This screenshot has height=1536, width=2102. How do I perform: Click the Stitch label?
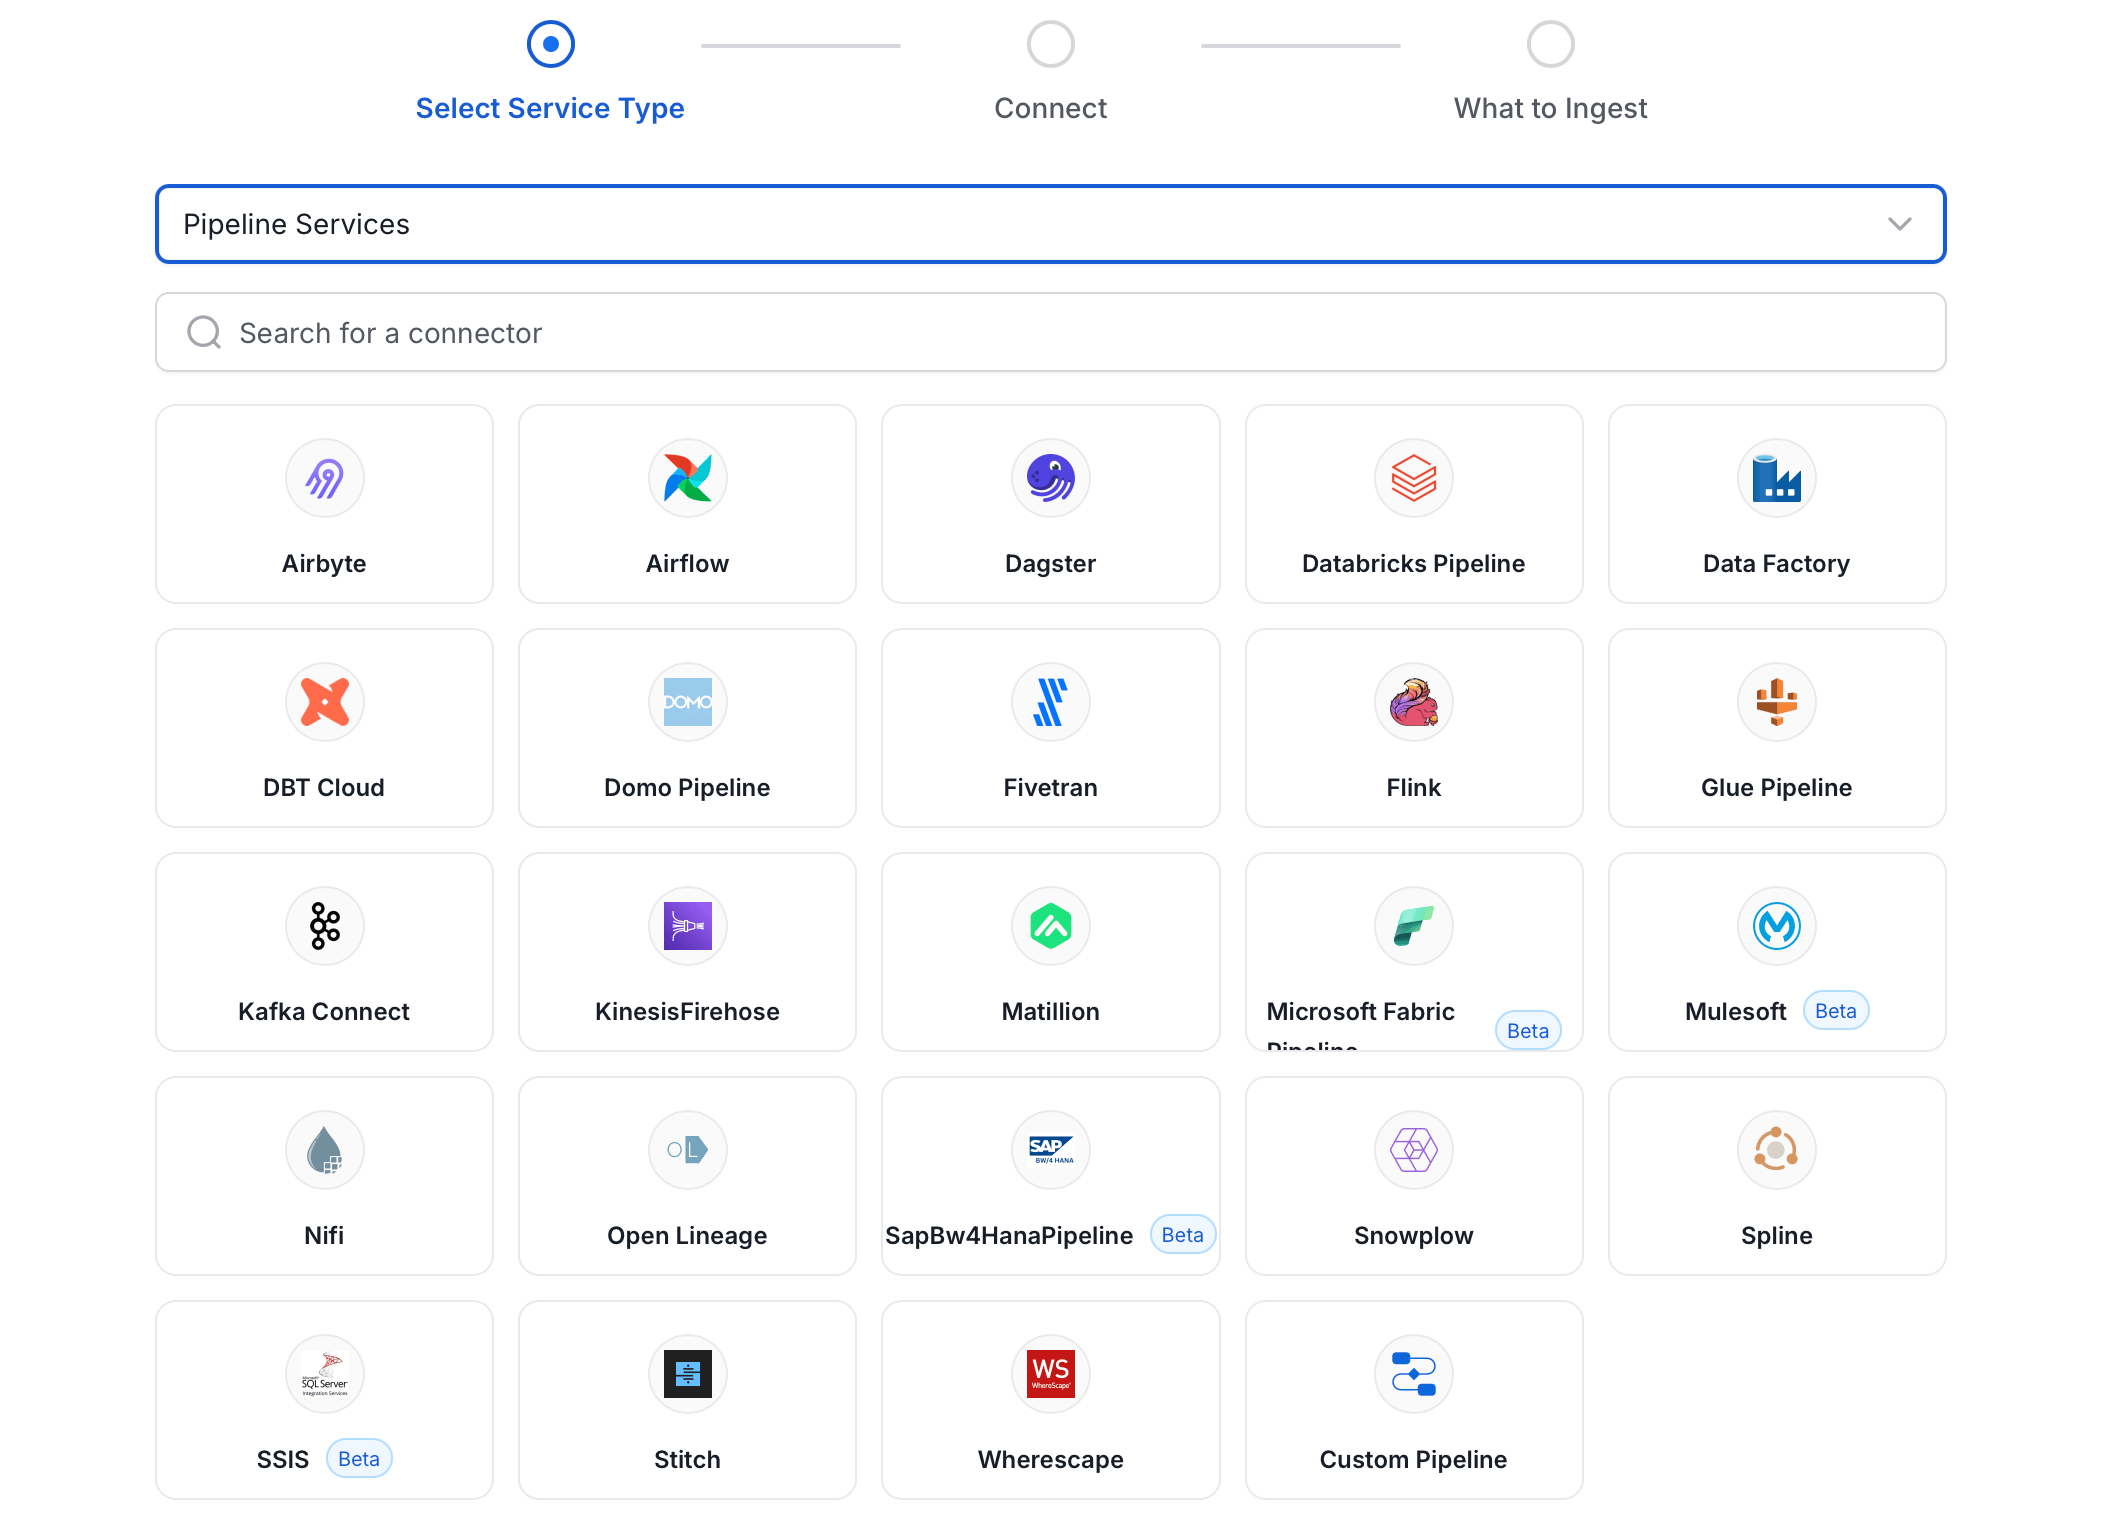point(687,1460)
